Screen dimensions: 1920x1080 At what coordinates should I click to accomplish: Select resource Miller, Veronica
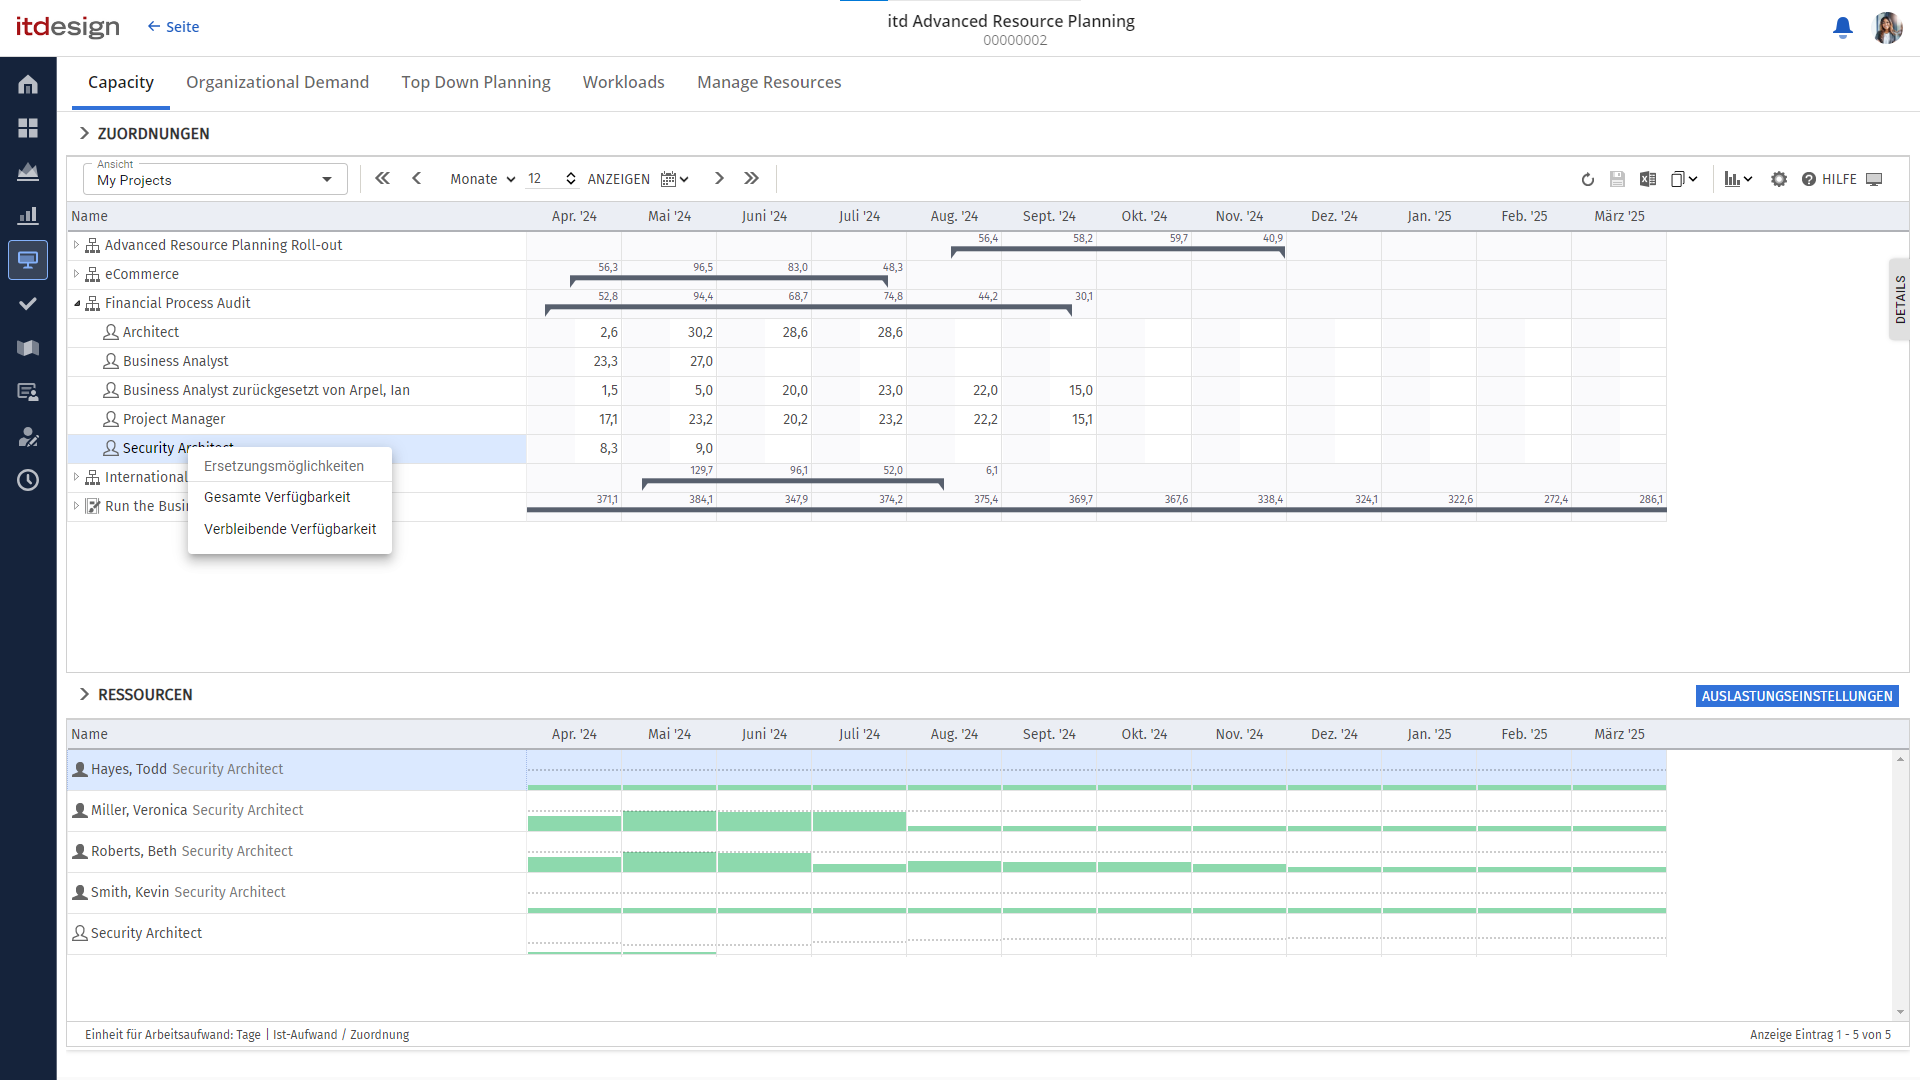coord(297,810)
